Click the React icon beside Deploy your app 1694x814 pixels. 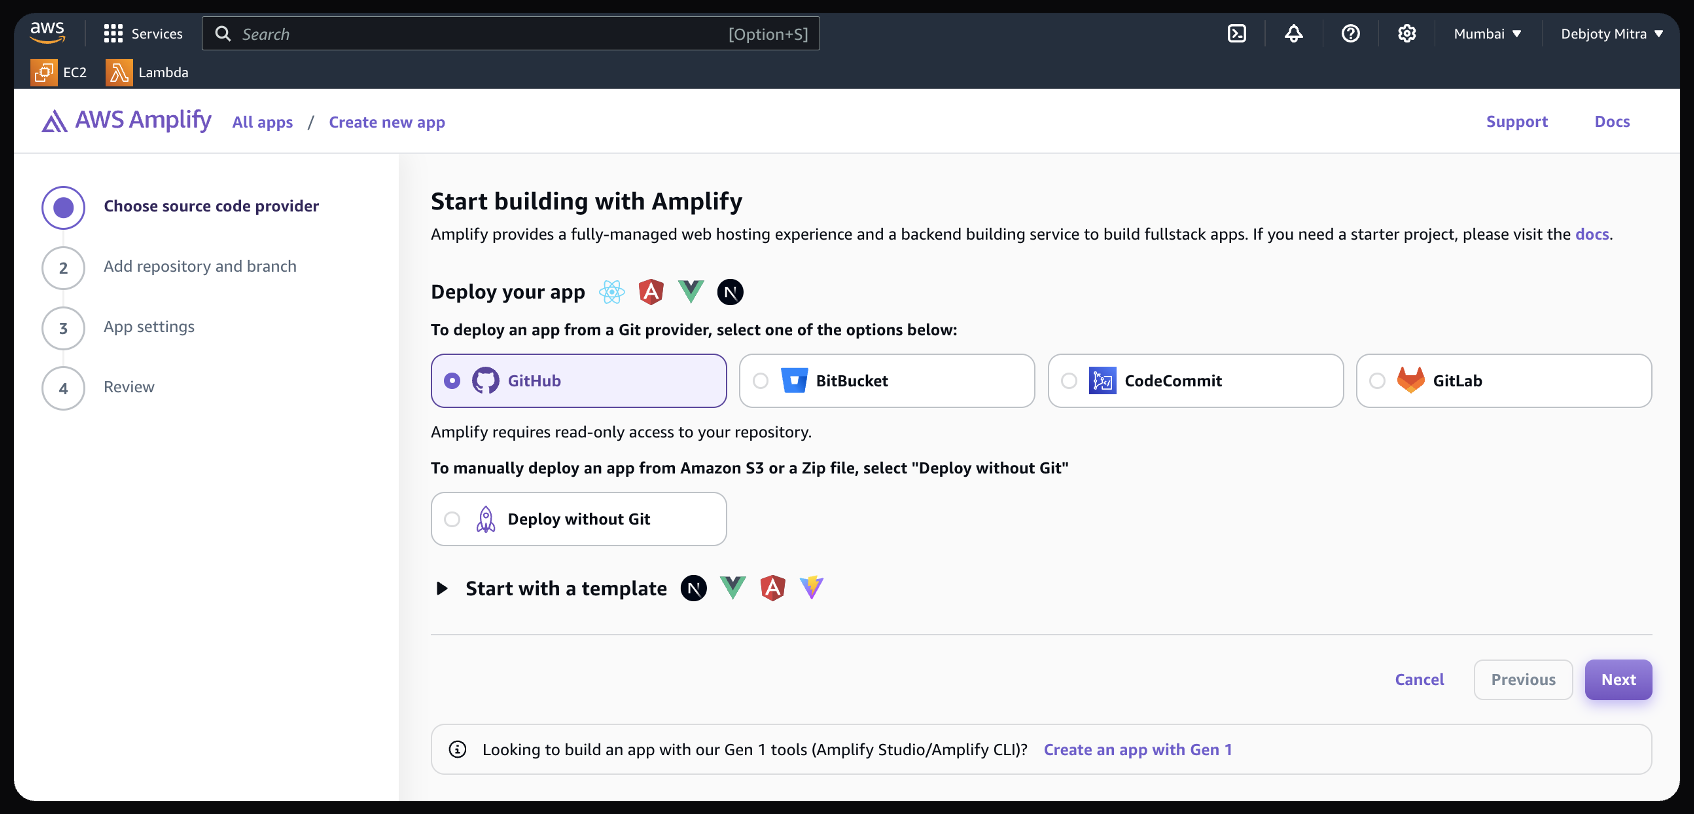pos(612,292)
